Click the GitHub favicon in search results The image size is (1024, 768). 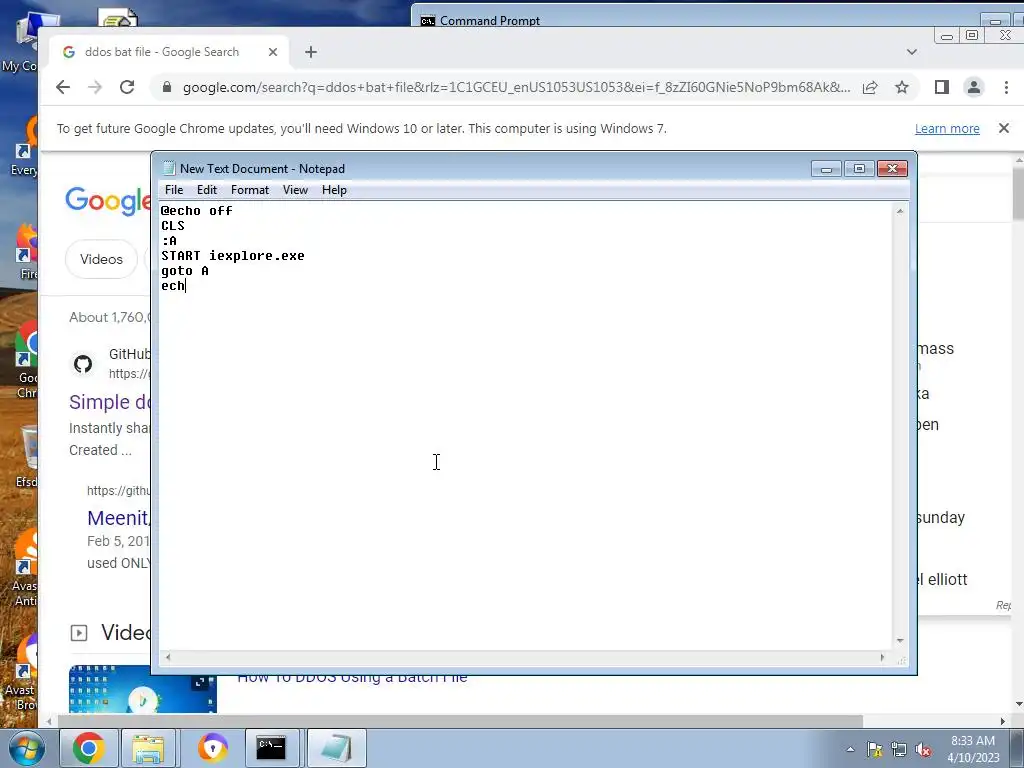83,364
